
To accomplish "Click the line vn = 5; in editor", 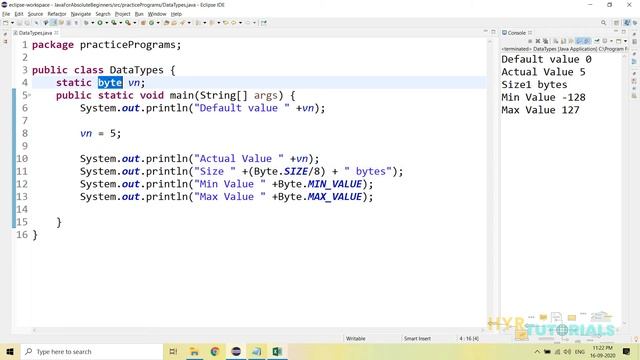I will (x=100, y=133).
